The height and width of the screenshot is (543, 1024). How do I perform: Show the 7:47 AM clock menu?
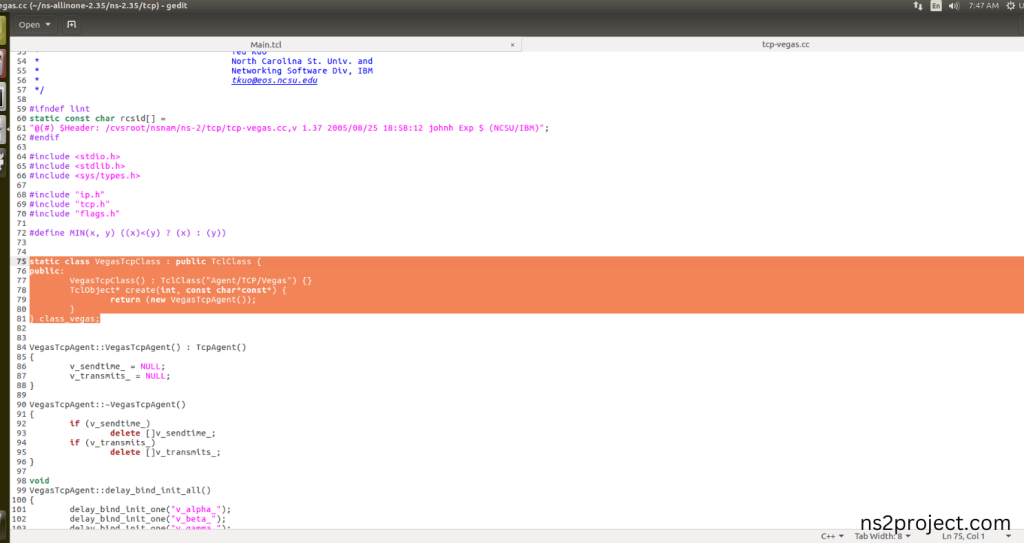(x=984, y=6)
